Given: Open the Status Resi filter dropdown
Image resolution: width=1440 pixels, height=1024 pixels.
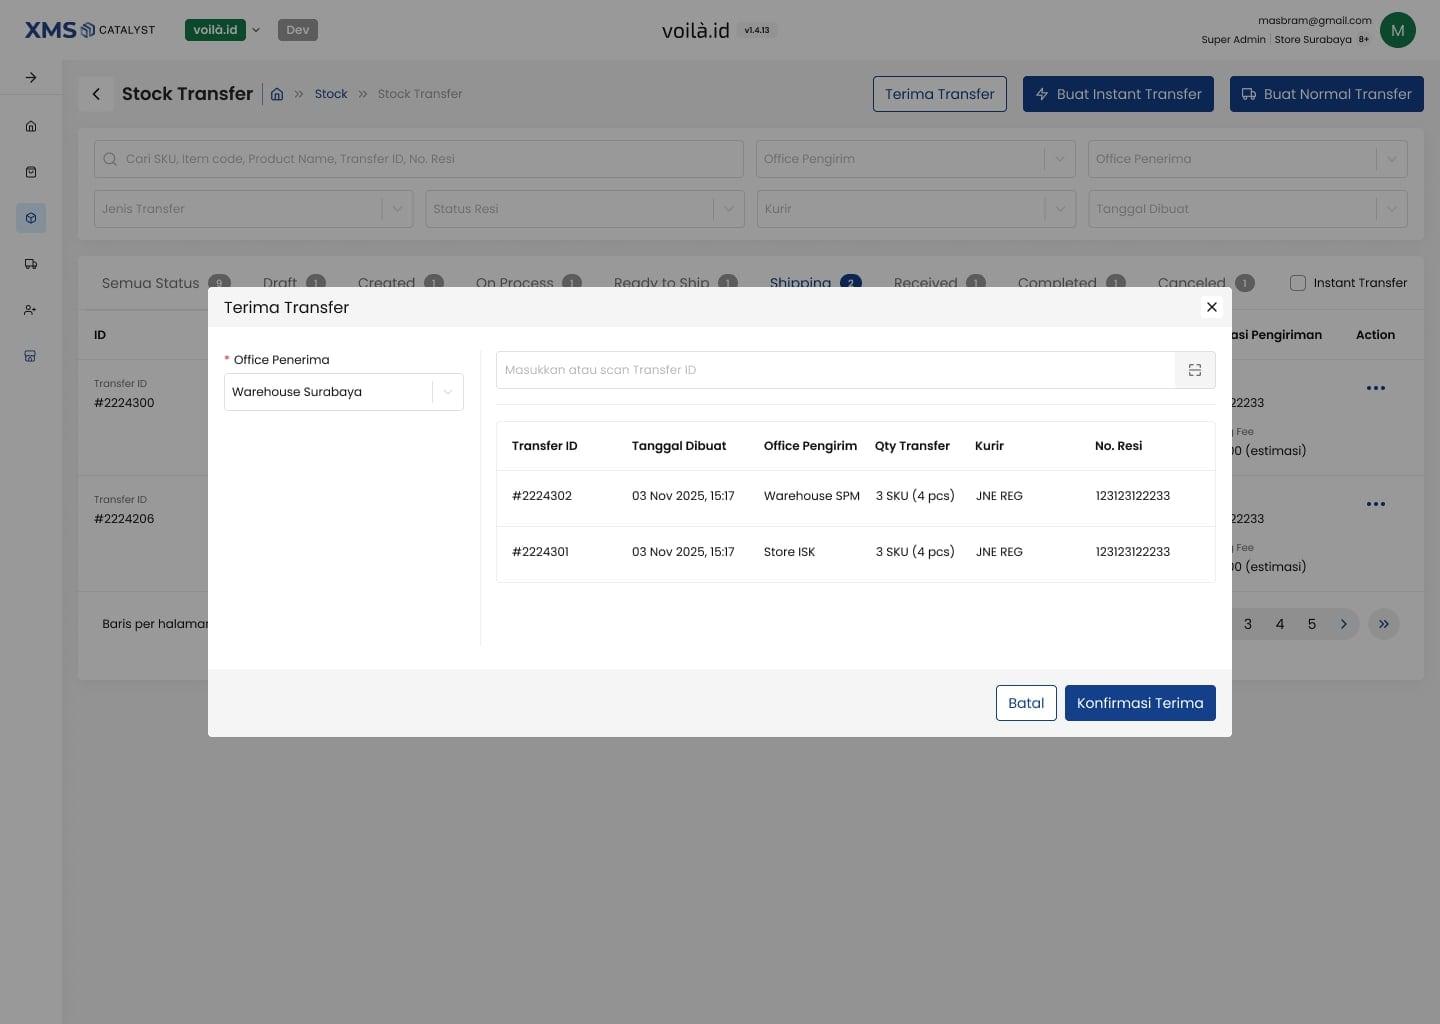Looking at the screenshot, I should click(x=585, y=209).
